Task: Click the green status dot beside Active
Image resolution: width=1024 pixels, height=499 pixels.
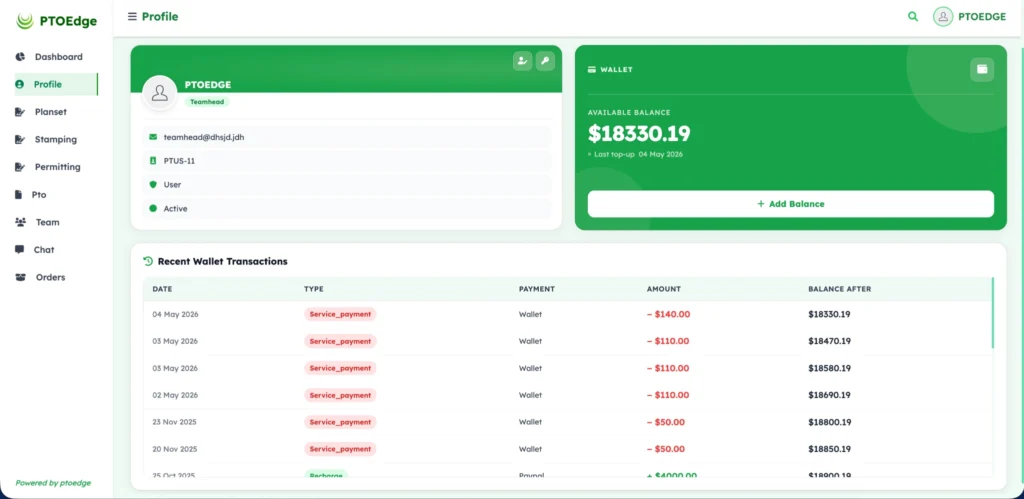Action: pyautogui.click(x=153, y=208)
